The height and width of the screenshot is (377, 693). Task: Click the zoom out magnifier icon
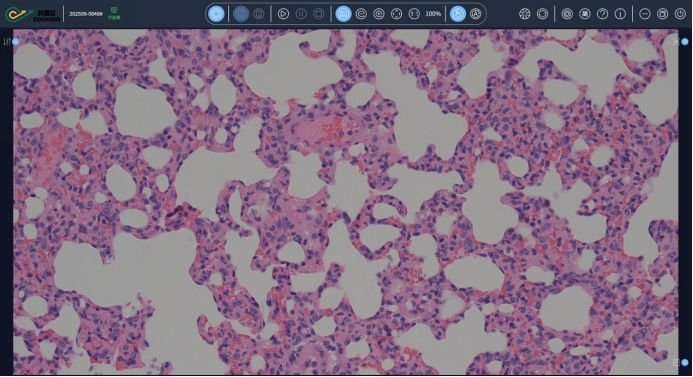click(361, 14)
